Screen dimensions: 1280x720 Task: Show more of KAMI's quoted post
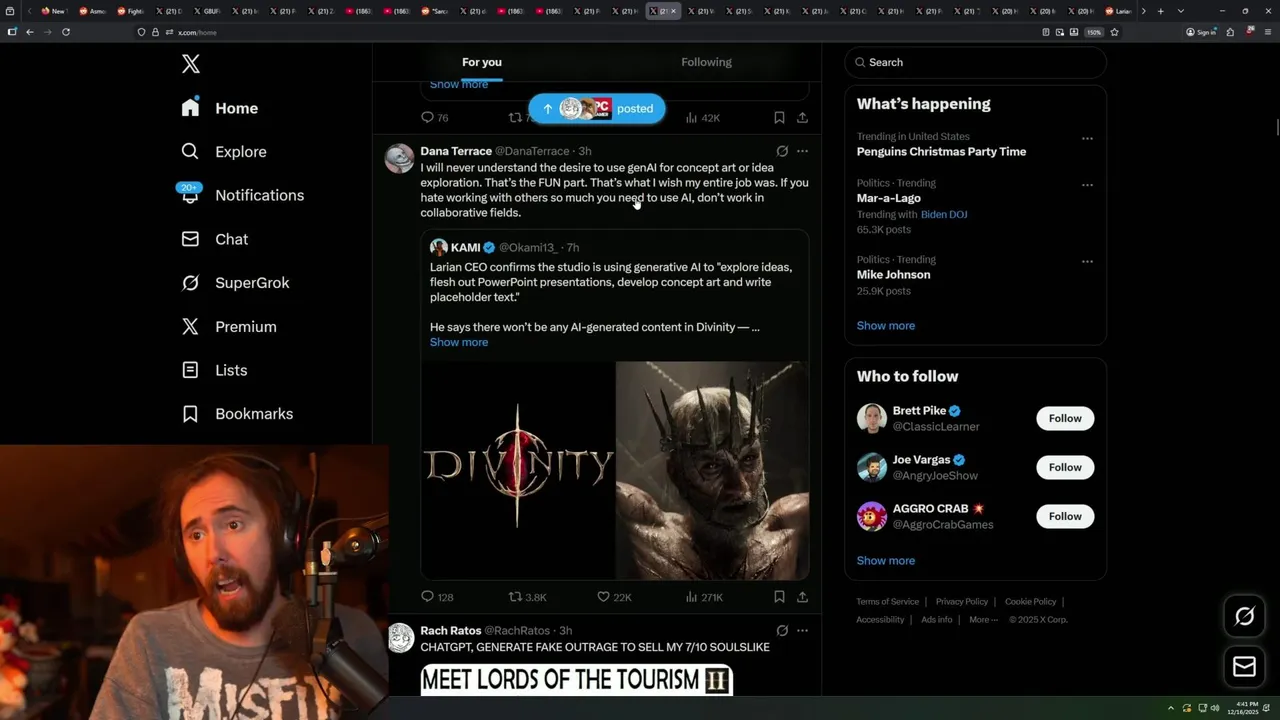coord(459,342)
